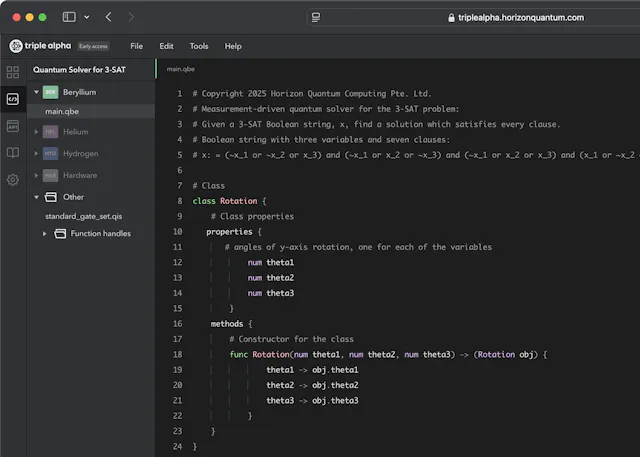This screenshot has height=457, width=640.
Task: Select the code editor sidebar icon
Action: (x=13, y=99)
